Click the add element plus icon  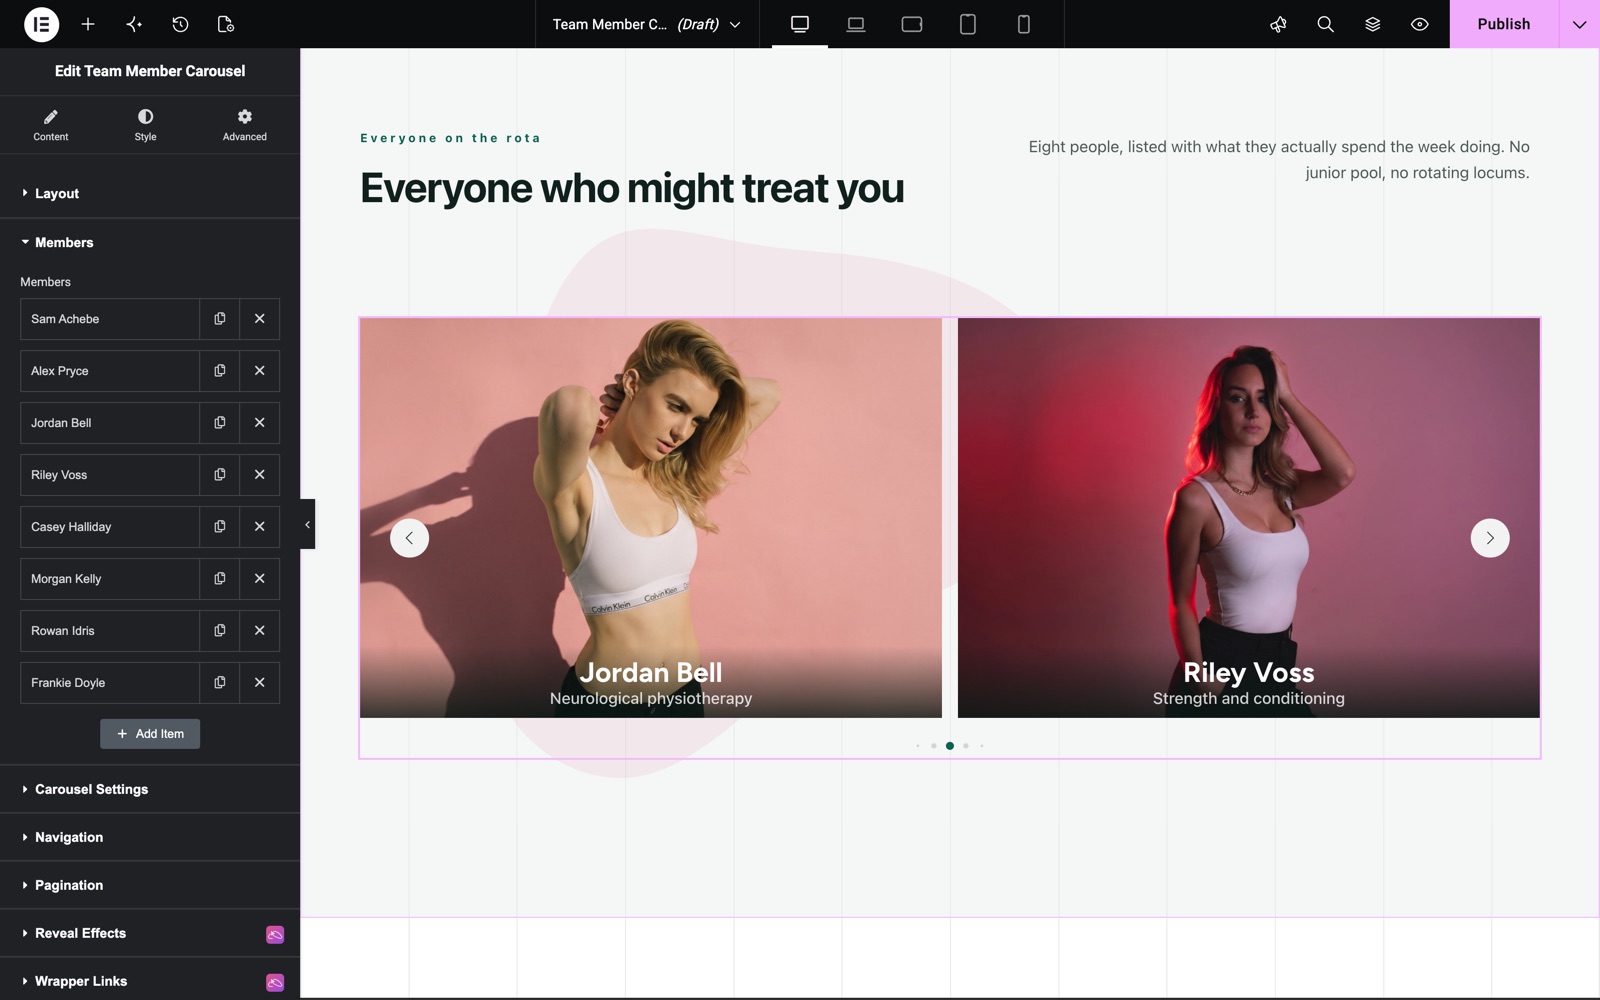[x=88, y=24]
